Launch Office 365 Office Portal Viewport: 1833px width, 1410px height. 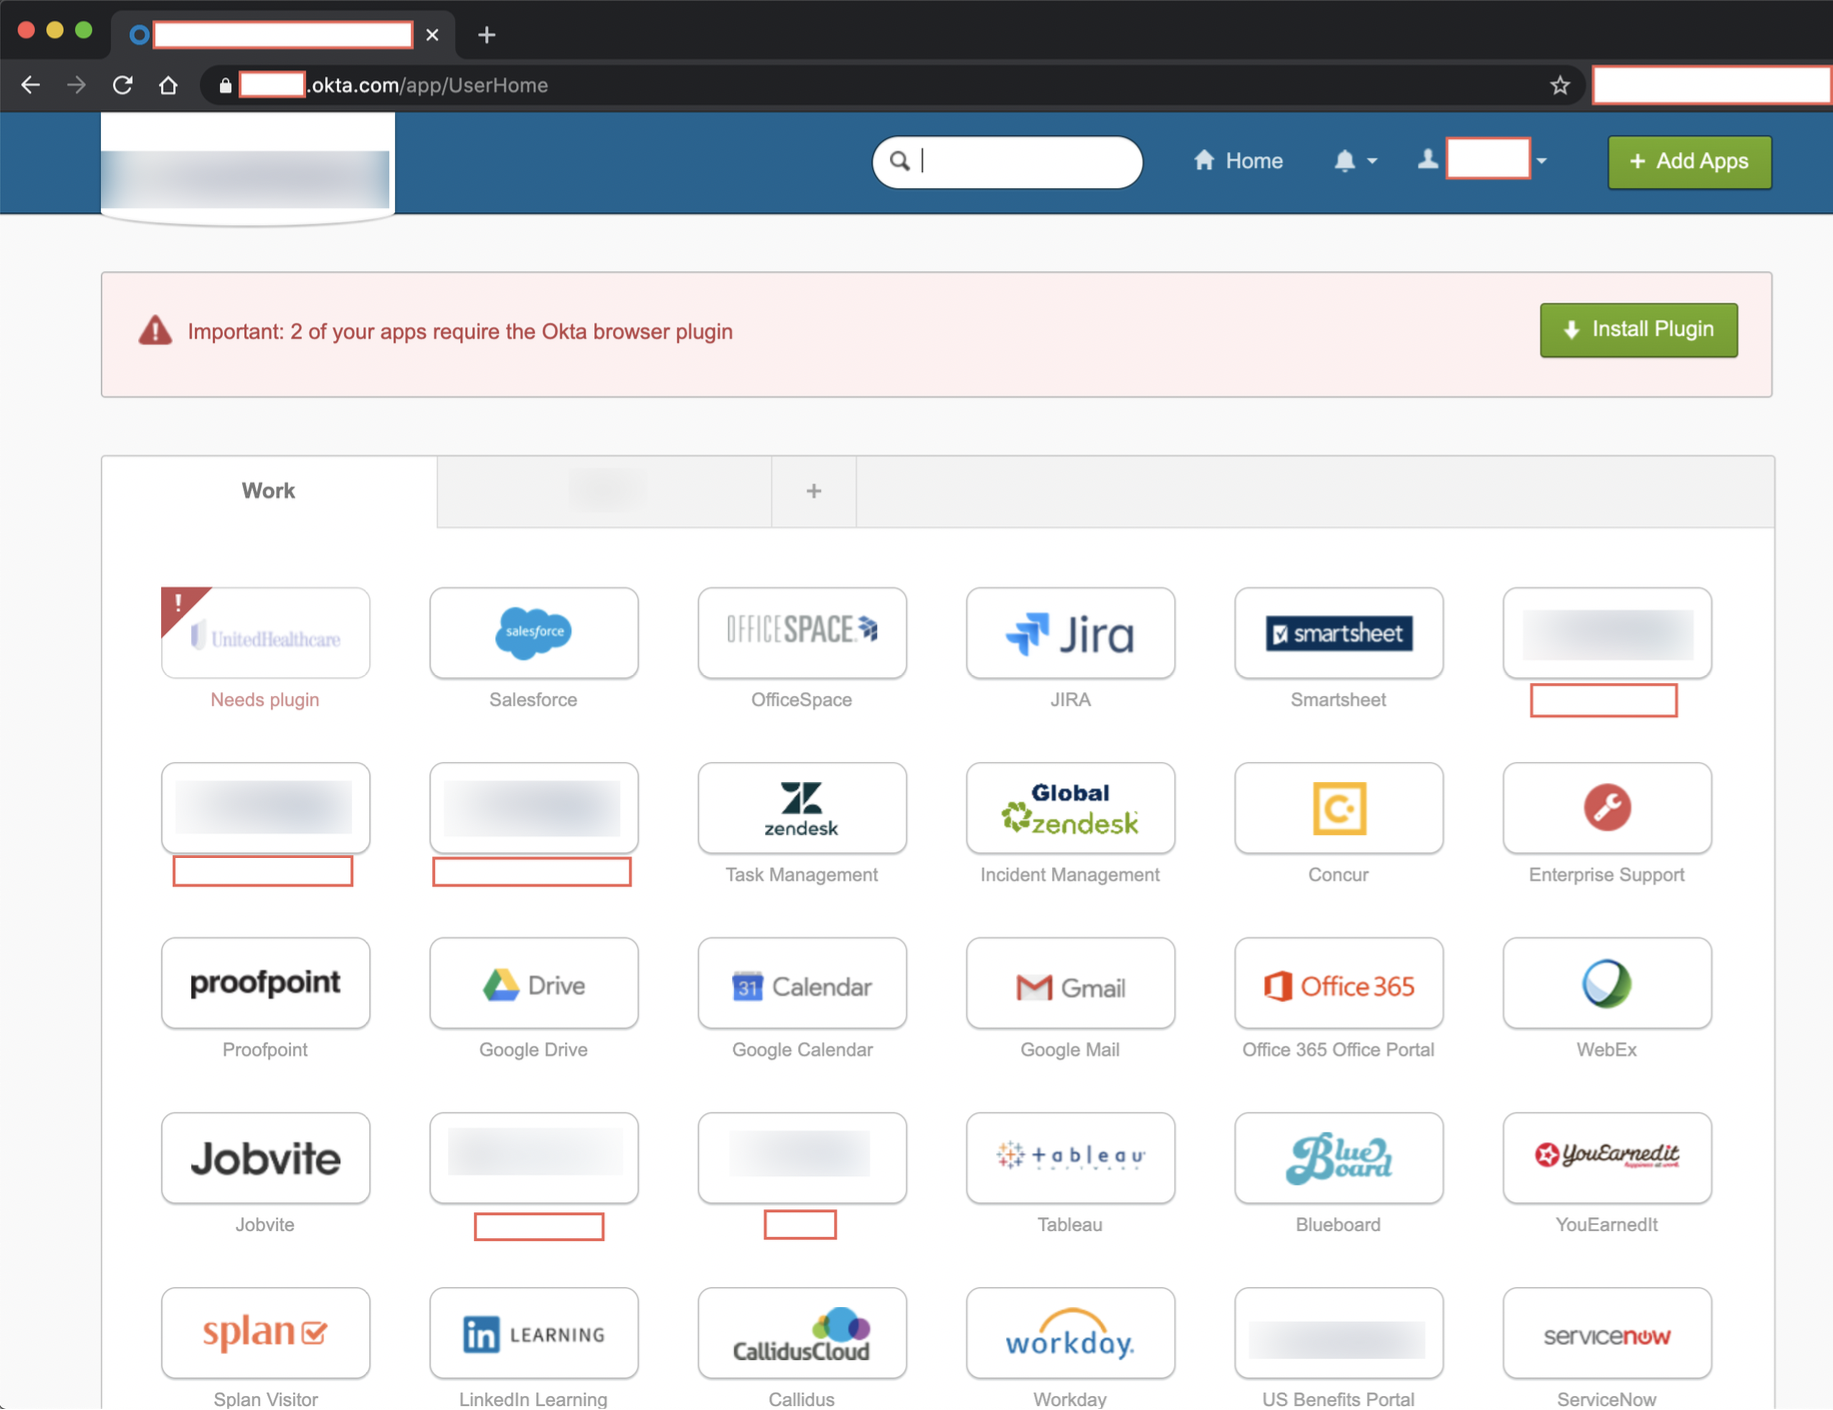coord(1338,983)
